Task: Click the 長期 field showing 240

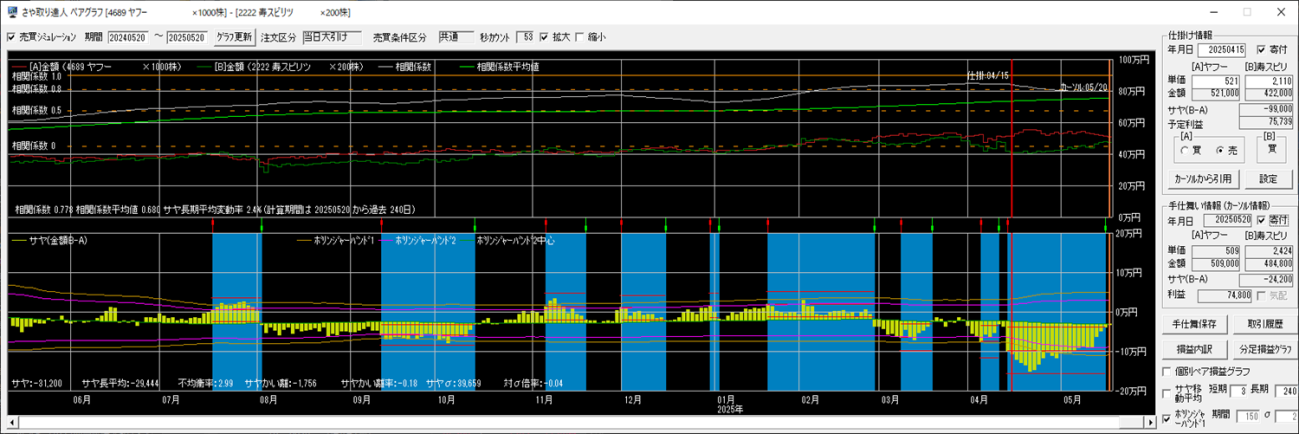Action: [x=1285, y=391]
